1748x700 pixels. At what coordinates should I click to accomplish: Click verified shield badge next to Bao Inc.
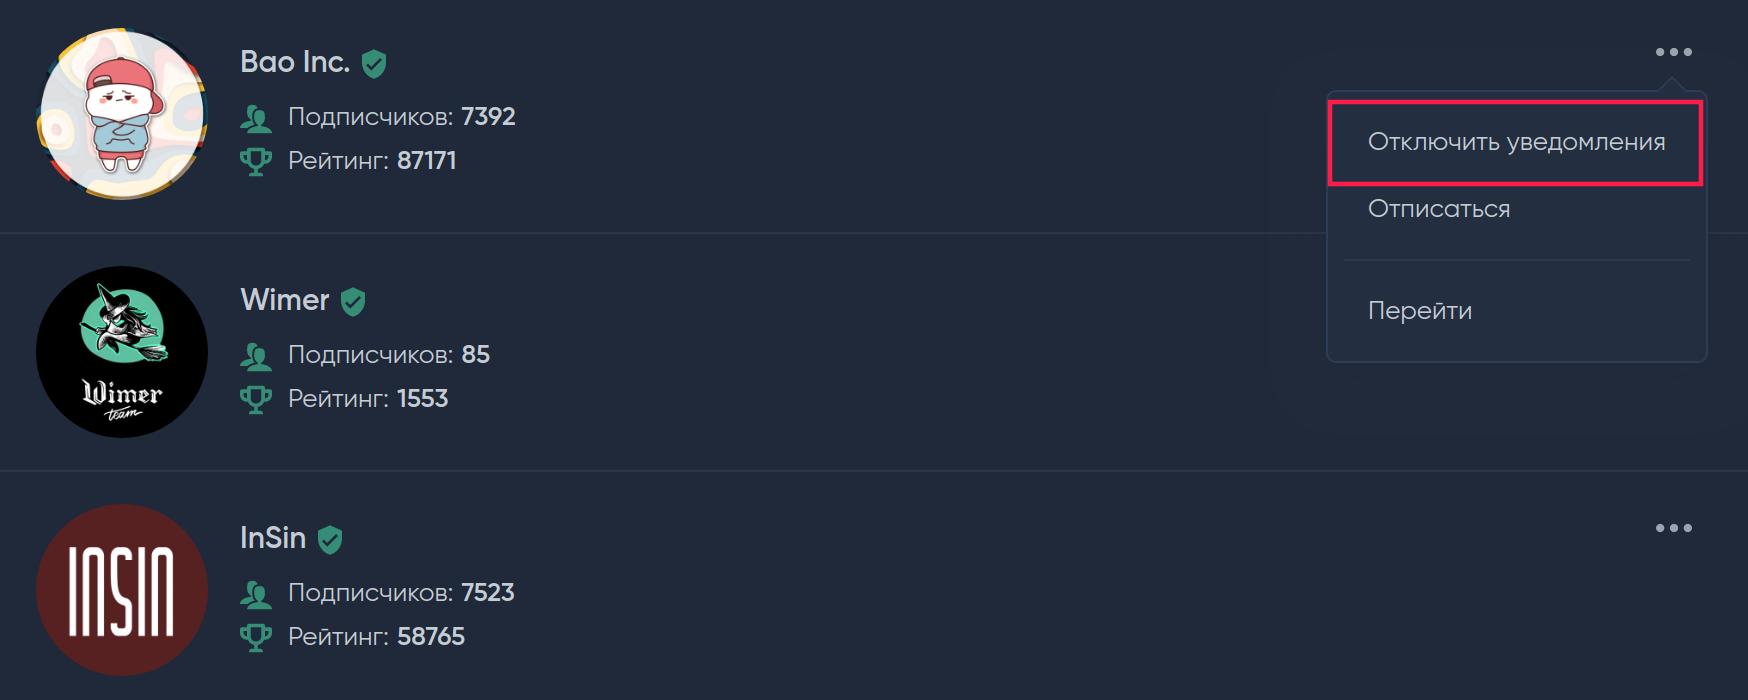coord(374,64)
